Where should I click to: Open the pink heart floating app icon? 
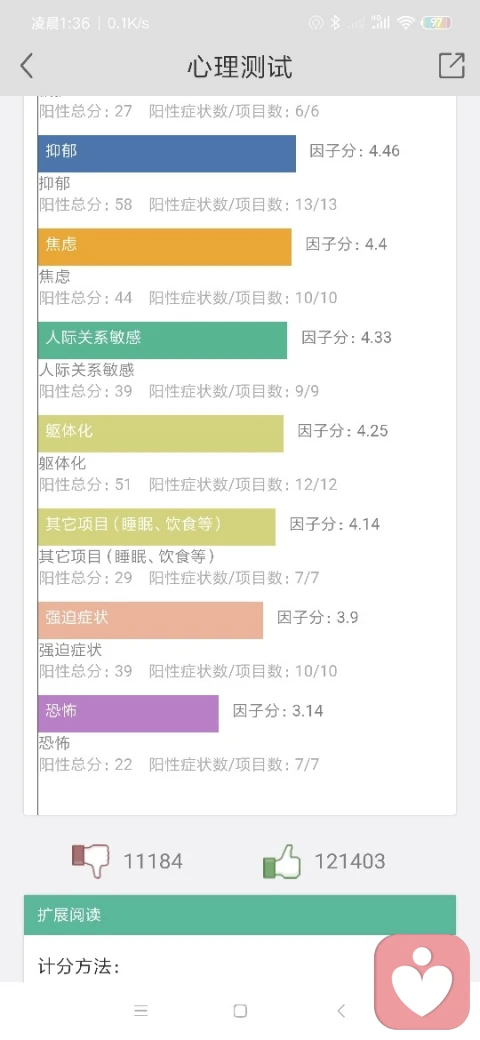tap(422, 982)
